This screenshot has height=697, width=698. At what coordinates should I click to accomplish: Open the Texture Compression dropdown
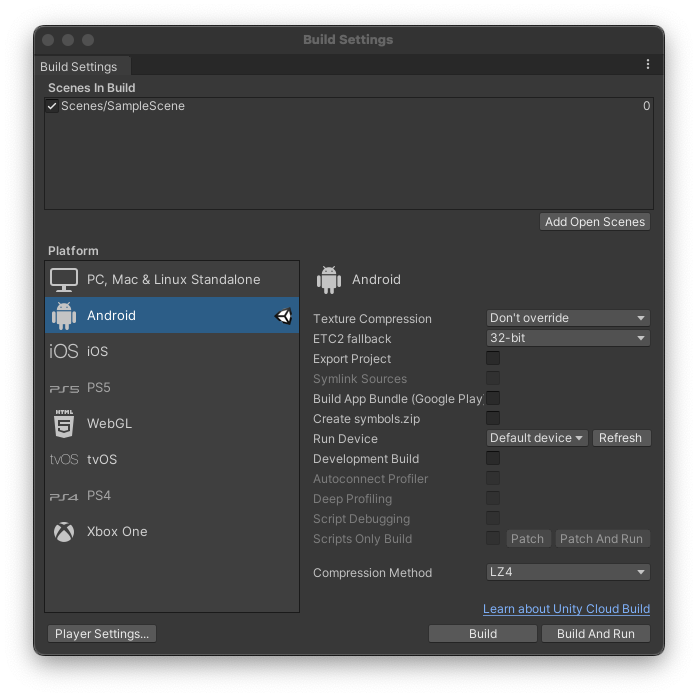point(568,318)
